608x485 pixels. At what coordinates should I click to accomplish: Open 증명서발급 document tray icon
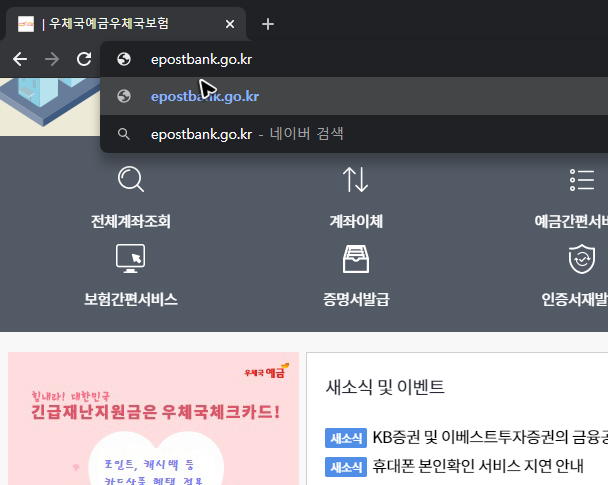point(356,259)
